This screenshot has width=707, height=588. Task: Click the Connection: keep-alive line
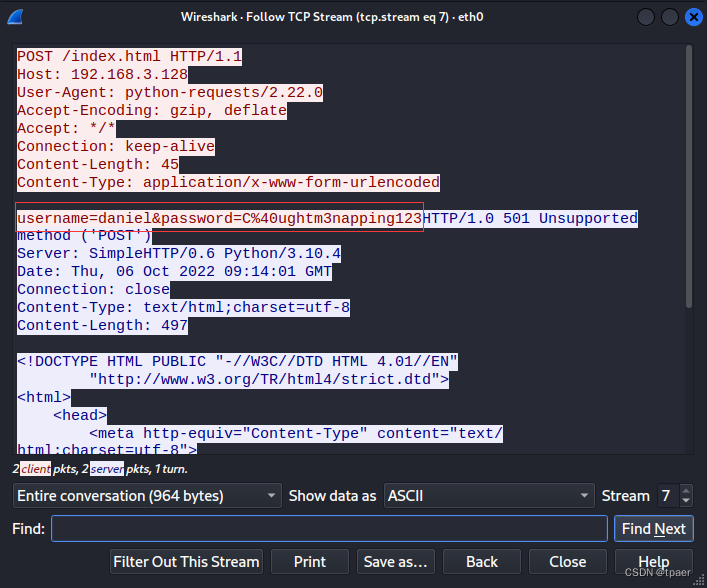pyautogui.click(x=116, y=147)
